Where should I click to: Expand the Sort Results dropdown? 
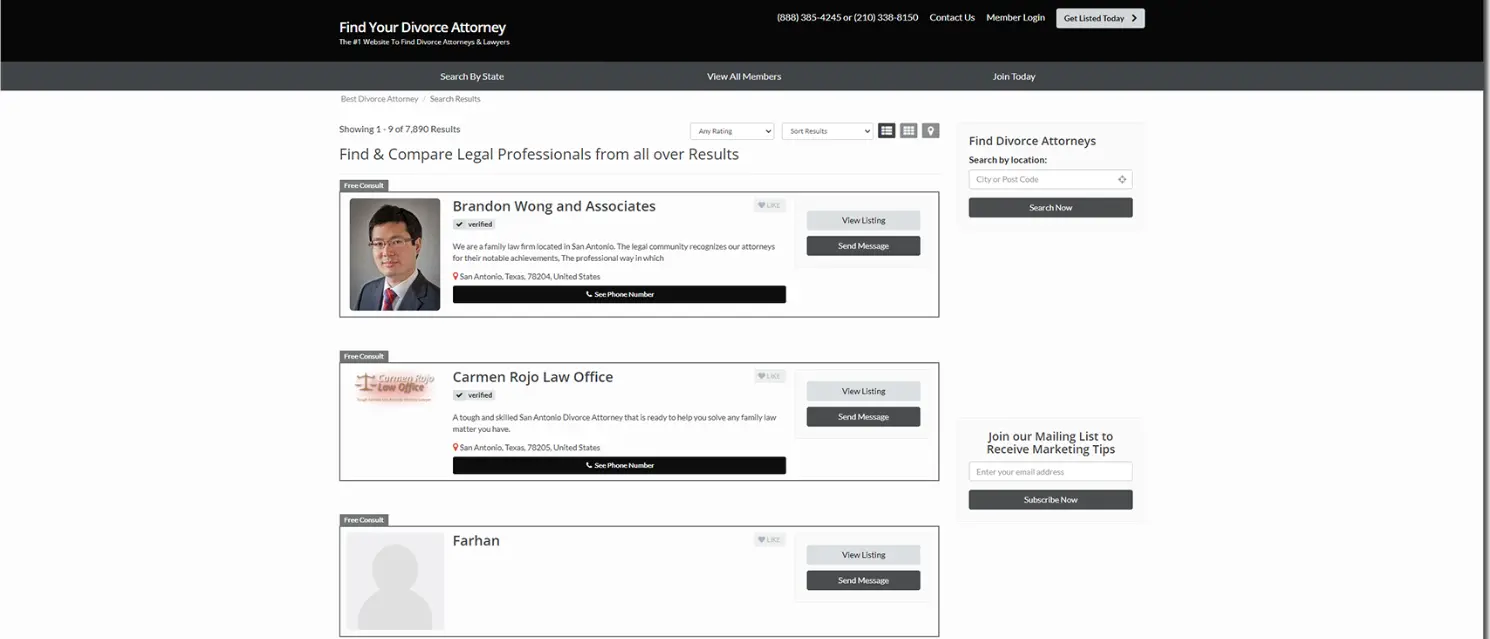click(x=827, y=131)
